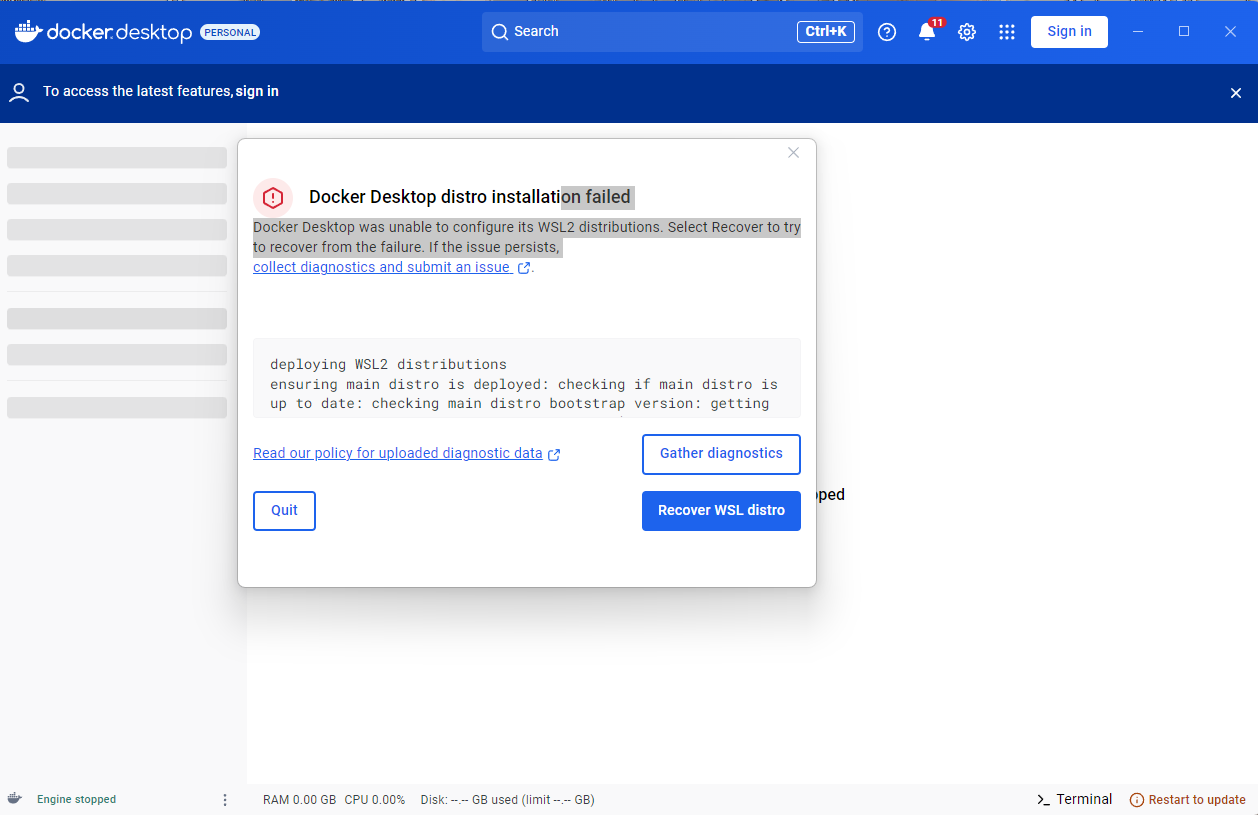The image size is (1258, 815).
Task: Click the 'sign in' link in banner
Action: (257, 91)
